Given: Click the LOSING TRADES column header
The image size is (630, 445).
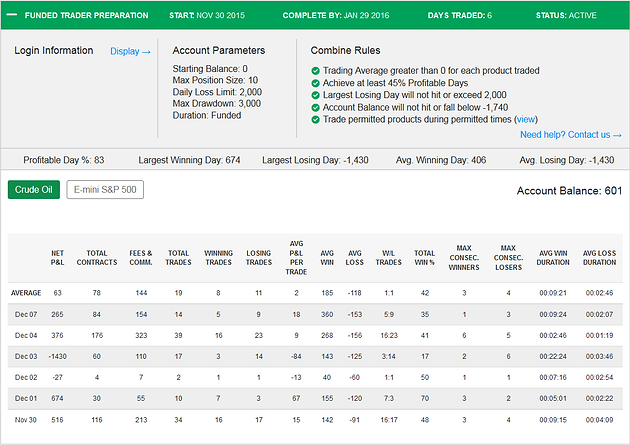Looking at the screenshot, I should pos(259,258).
